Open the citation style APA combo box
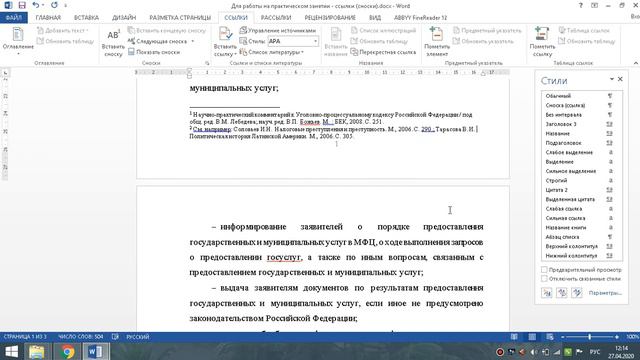The image size is (640, 360). (x=293, y=41)
